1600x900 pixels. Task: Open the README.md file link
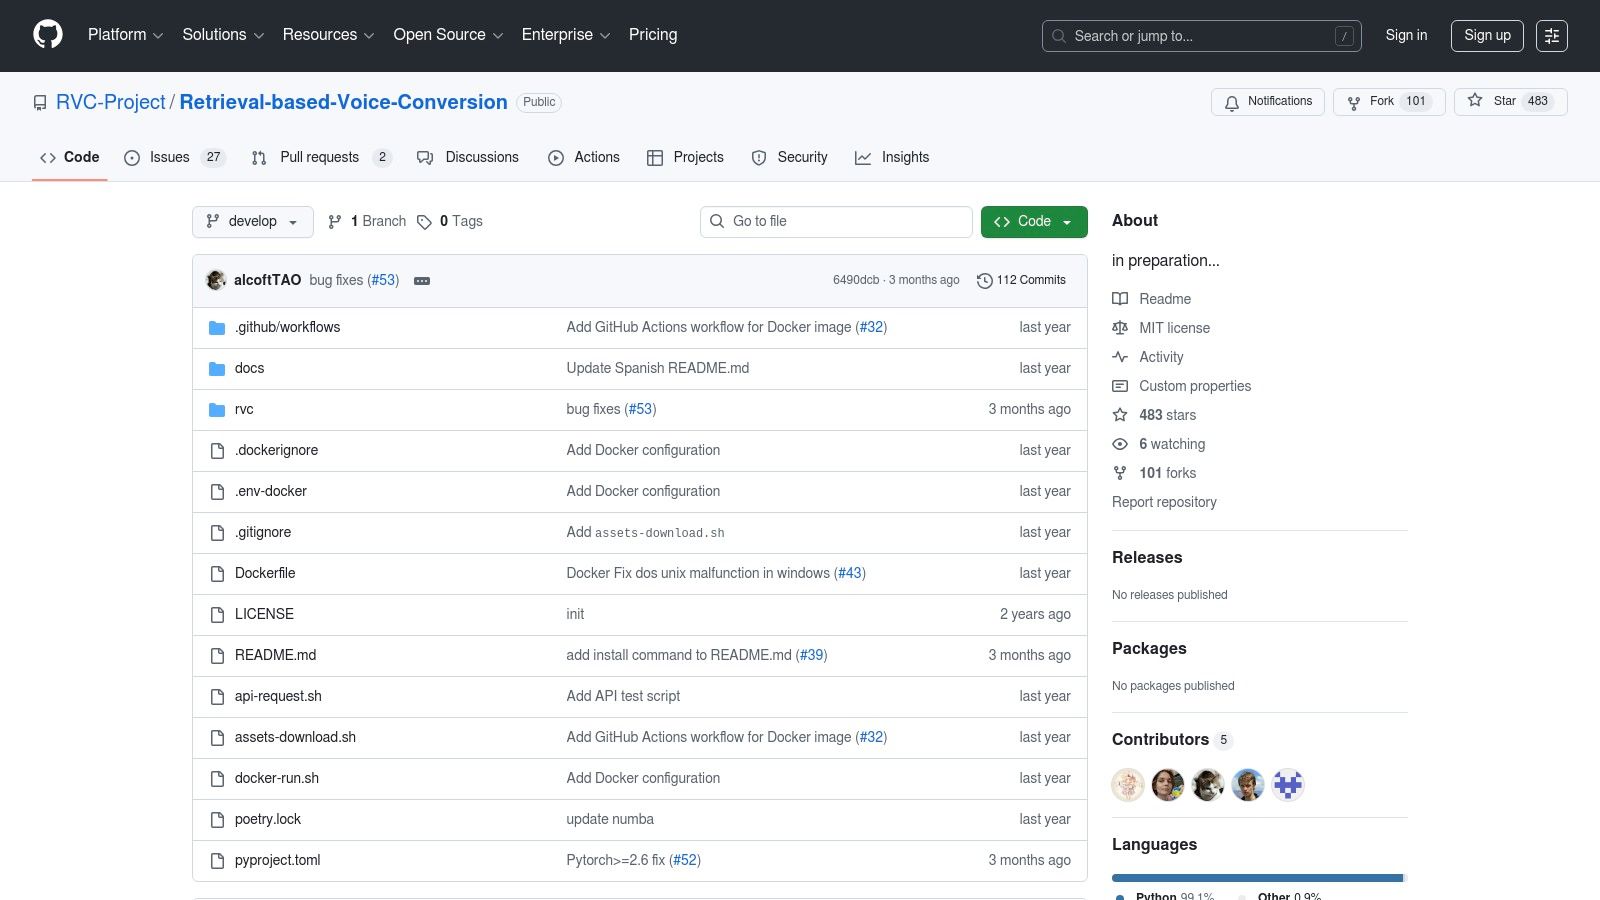coord(275,655)
